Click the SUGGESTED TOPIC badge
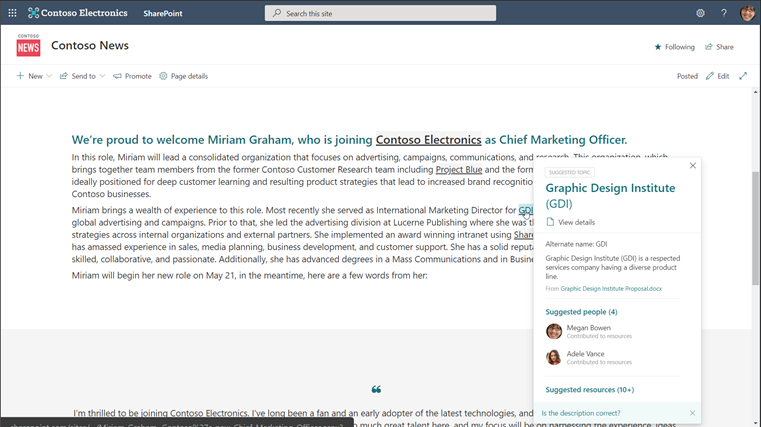 click(x=570, y=172)
